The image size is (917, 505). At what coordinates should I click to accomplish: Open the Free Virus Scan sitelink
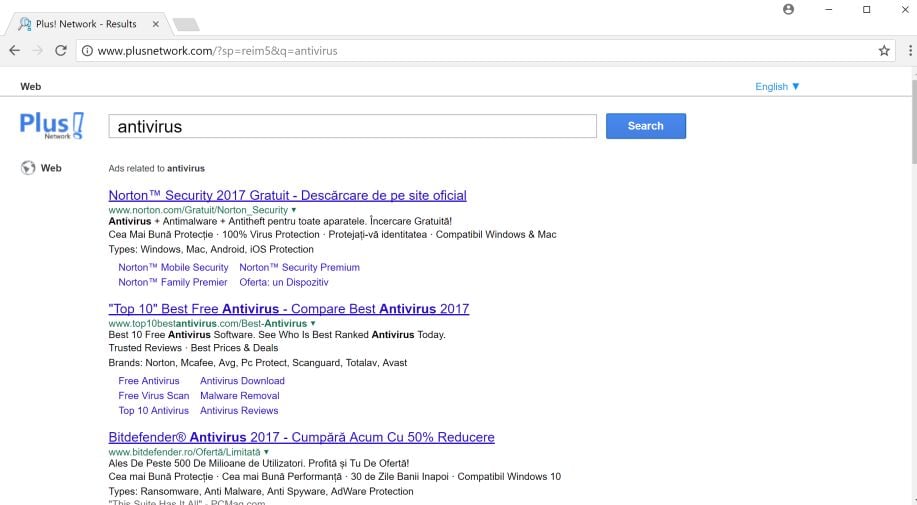coord(154,396)
